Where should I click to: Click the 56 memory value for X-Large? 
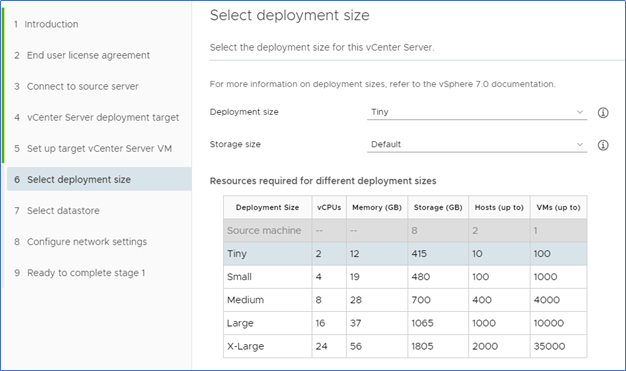pyautogui.click(x=356, y=346)
